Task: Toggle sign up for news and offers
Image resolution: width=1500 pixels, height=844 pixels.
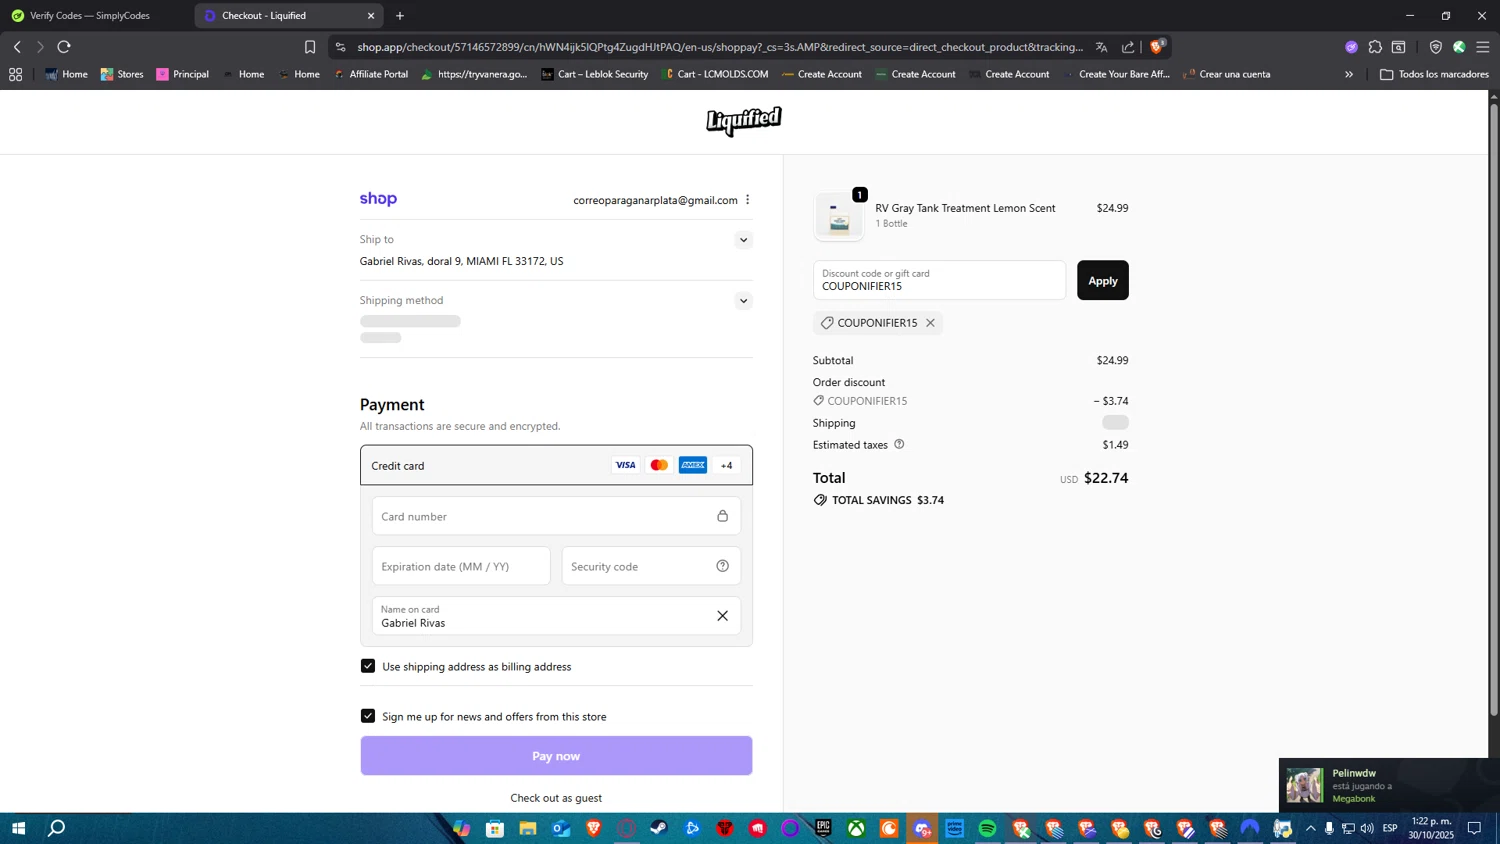Action: 368,716
